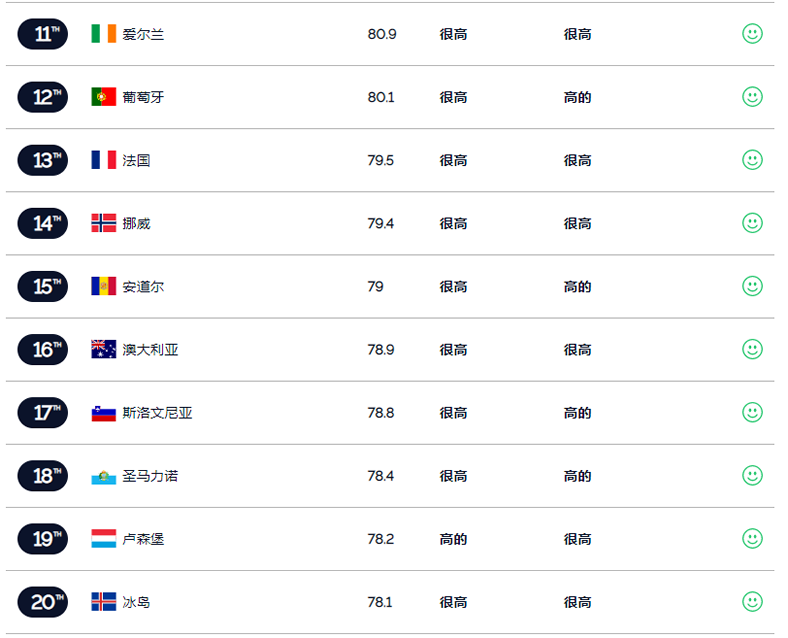Select the 12th rank badge
The height and width of the screenshot is (638, 788).
point(43,97)
